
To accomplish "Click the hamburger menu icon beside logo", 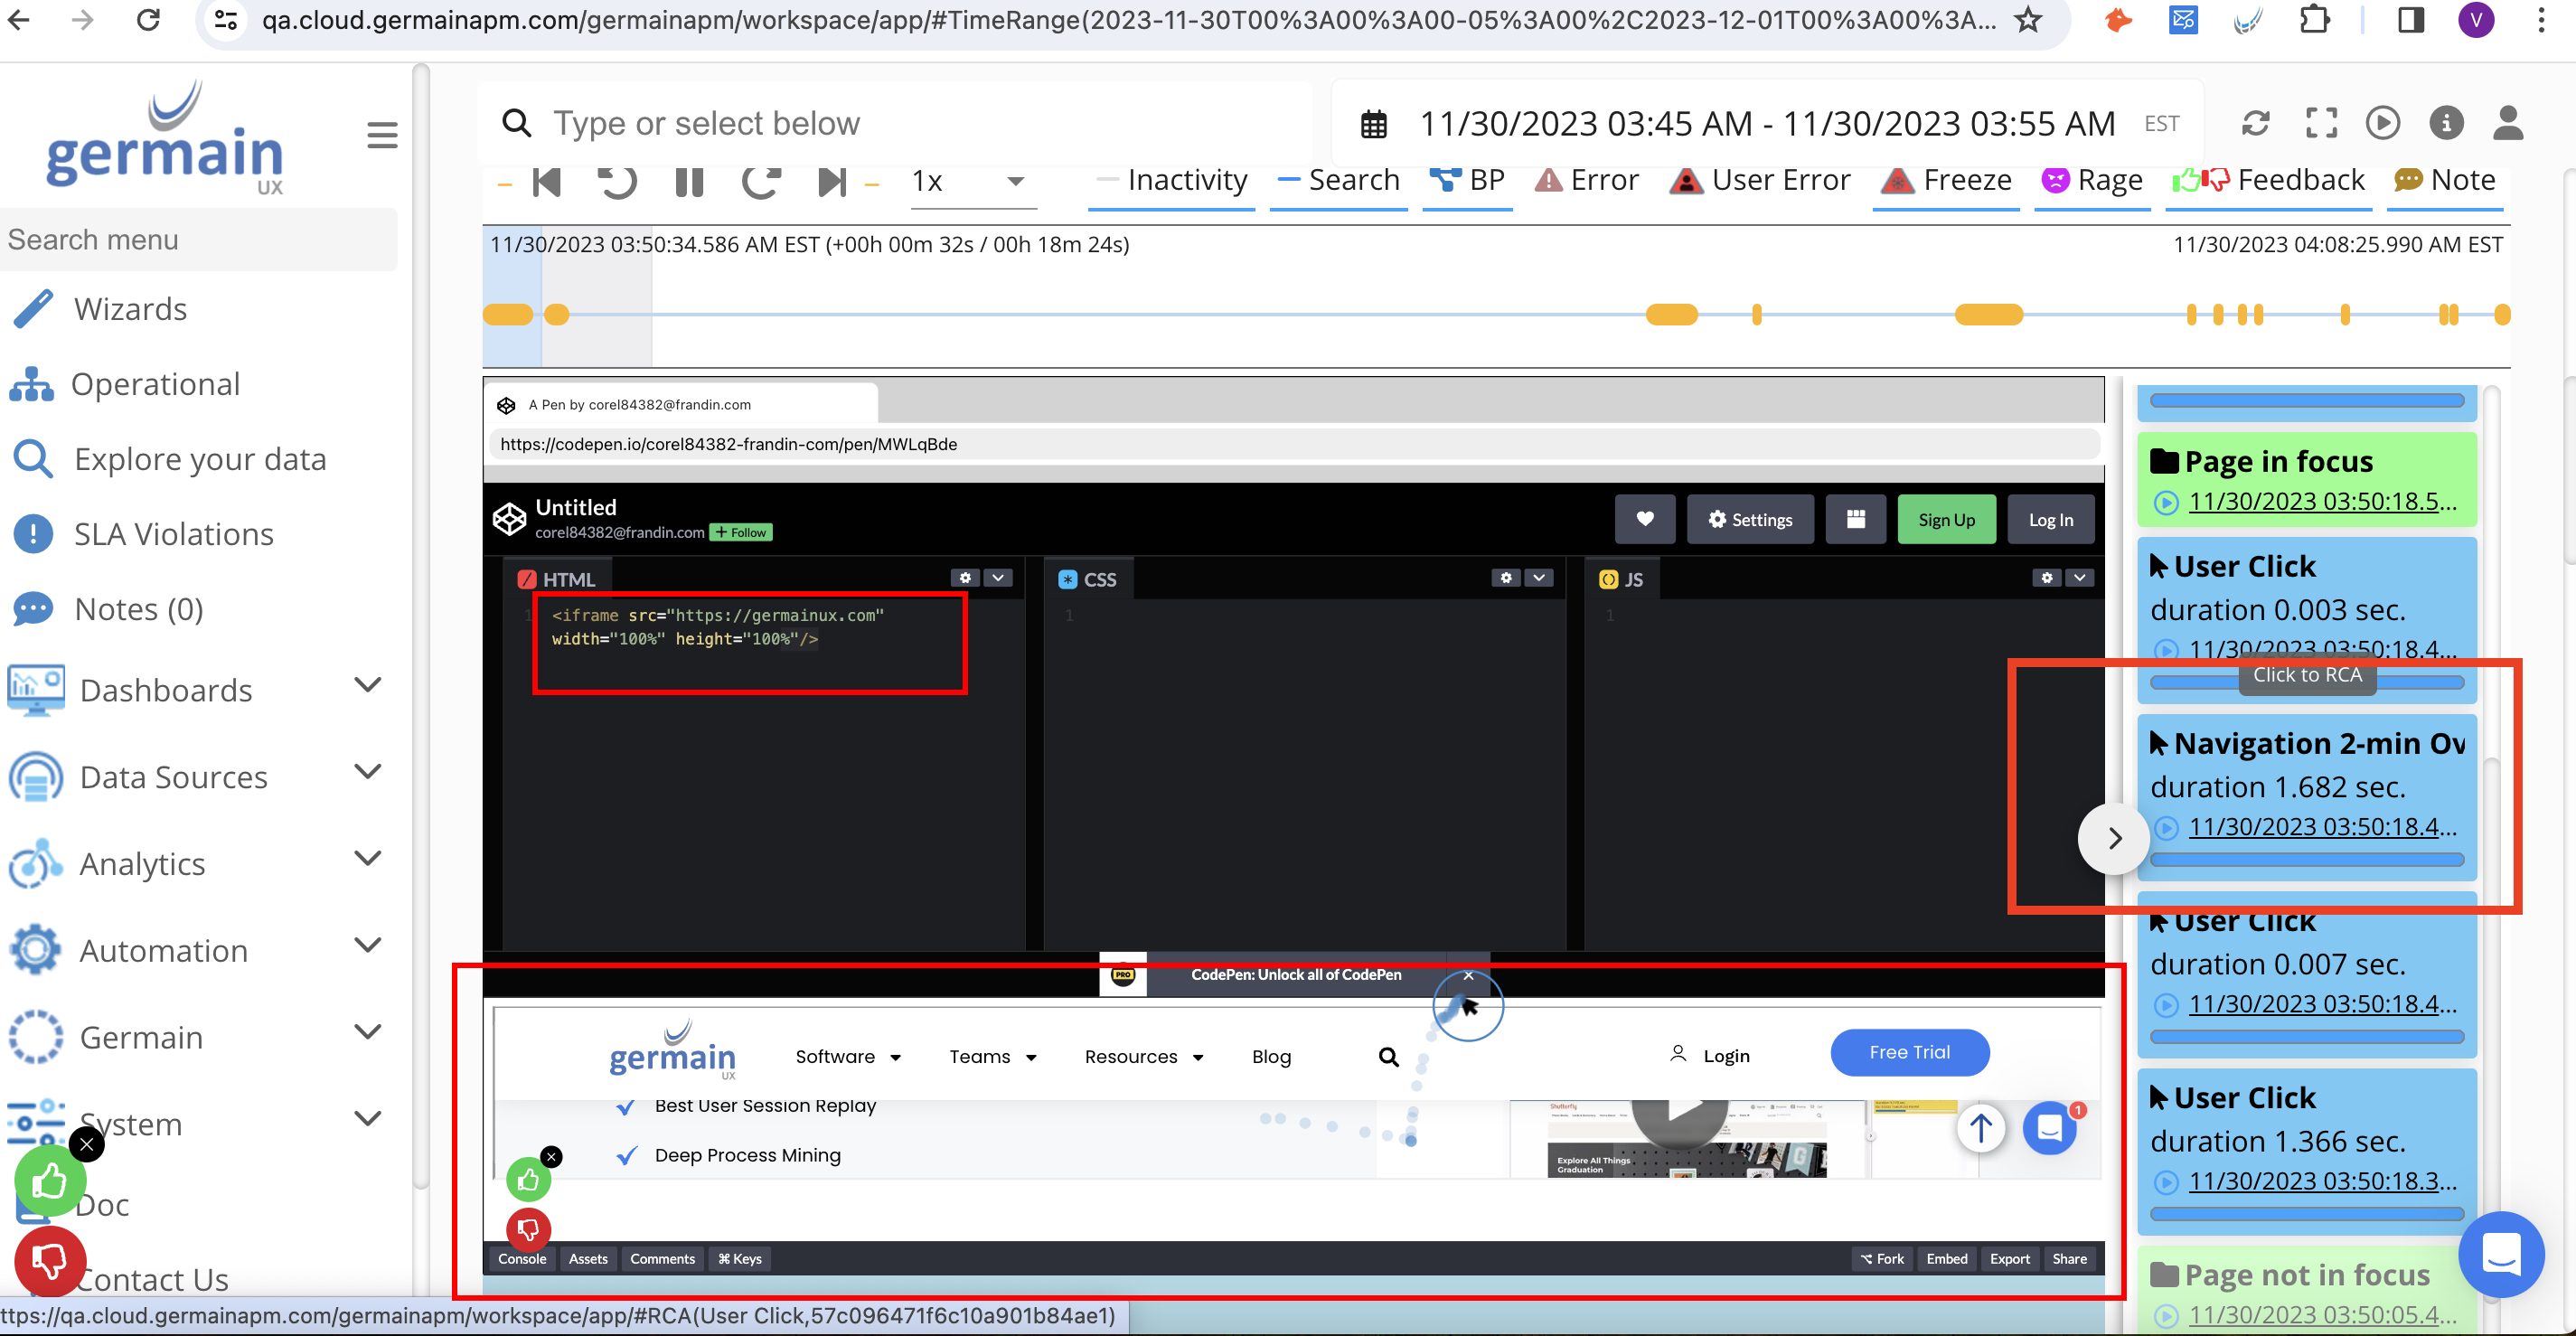I will click(x=382, y=135).
